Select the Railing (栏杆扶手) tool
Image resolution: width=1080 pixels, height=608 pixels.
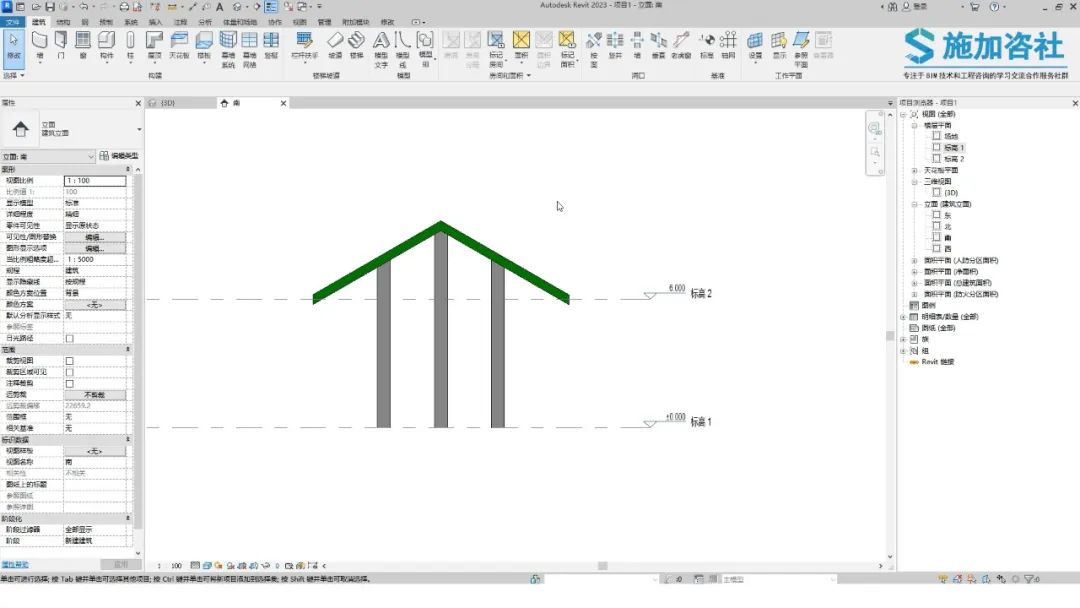[x=304, y=45]
